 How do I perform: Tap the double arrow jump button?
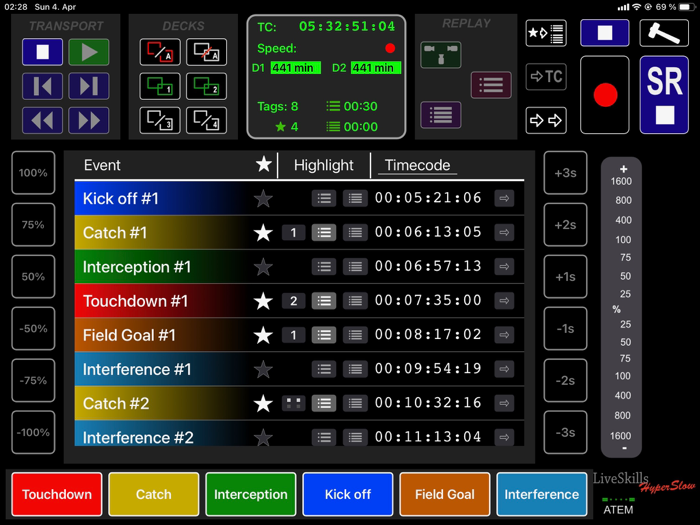pos(546,121)
